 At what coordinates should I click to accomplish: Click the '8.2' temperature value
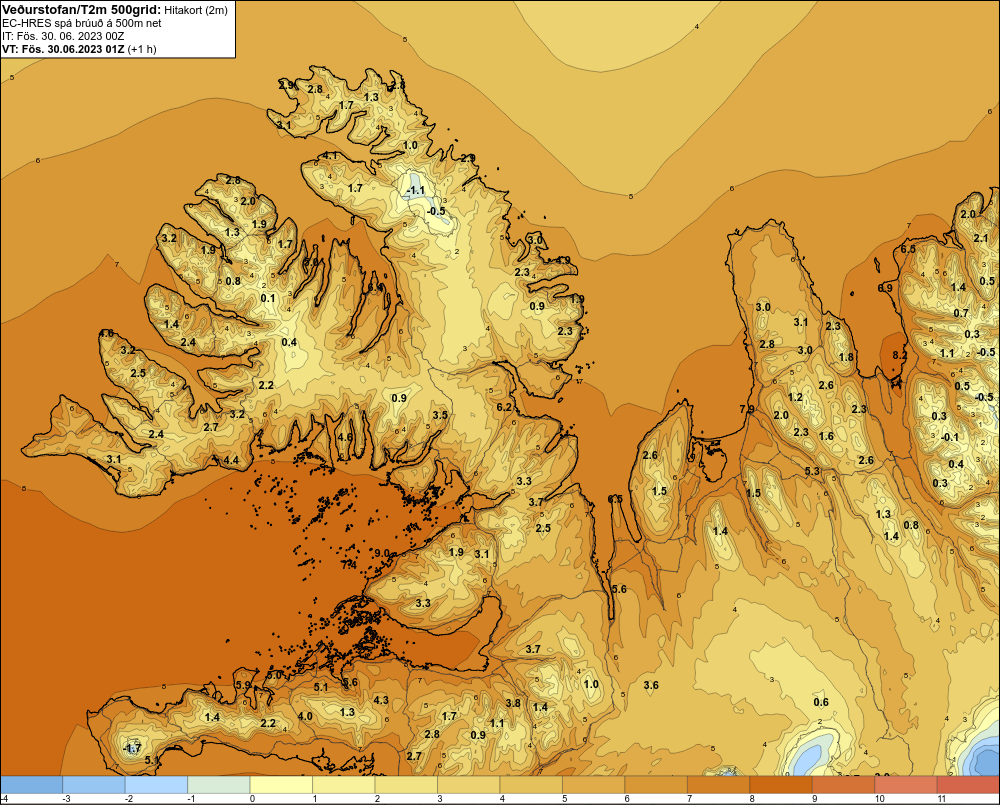(x=899, y=355)
